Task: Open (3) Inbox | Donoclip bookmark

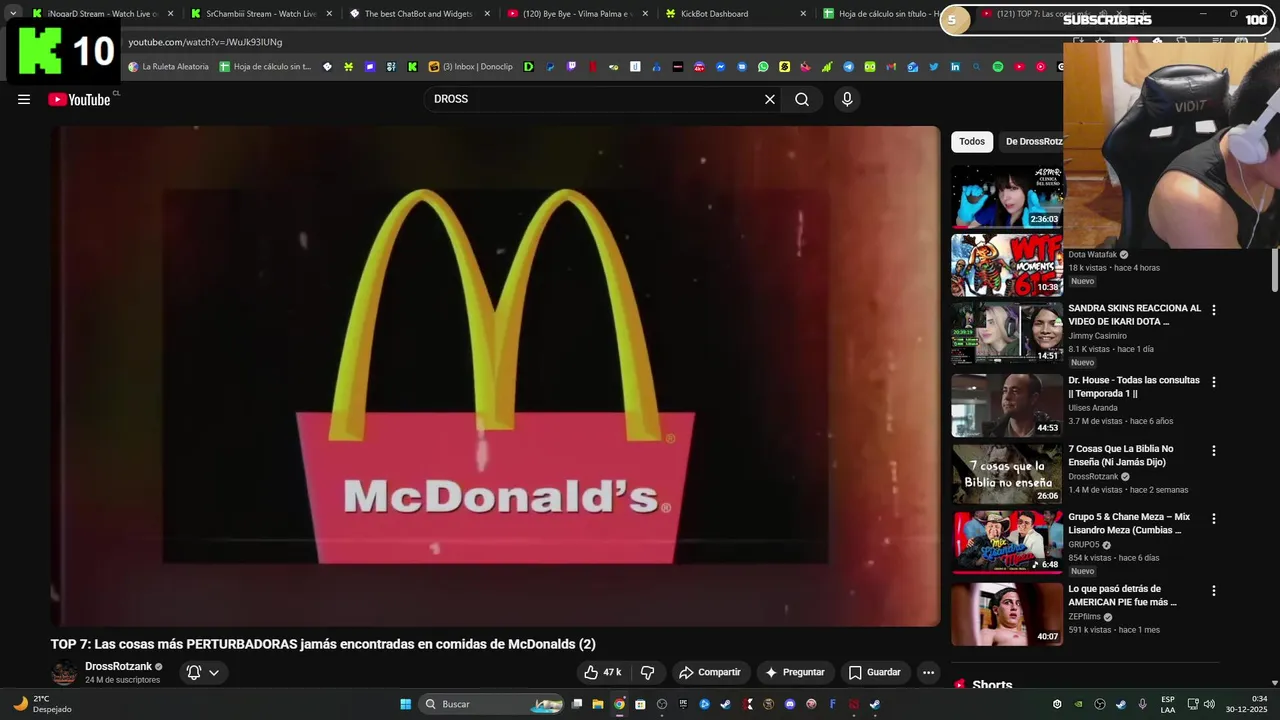Action: tap(471, 67)
